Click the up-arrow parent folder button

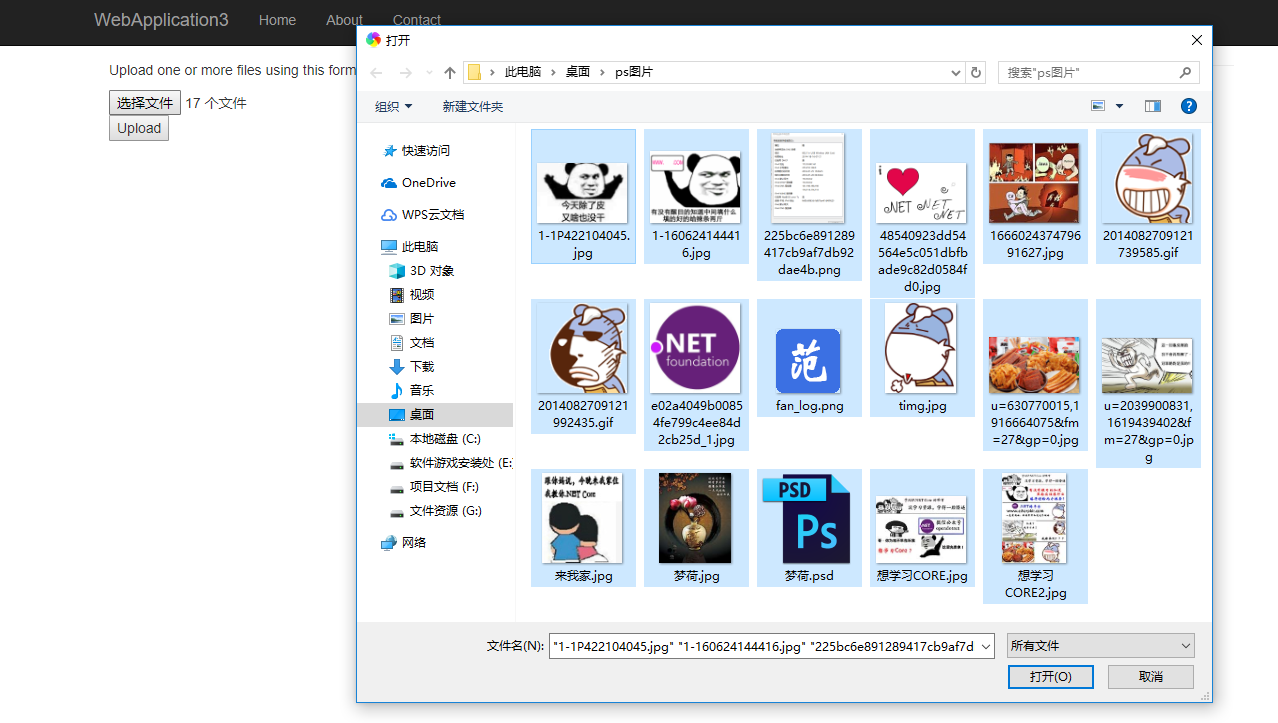point(450,73)
